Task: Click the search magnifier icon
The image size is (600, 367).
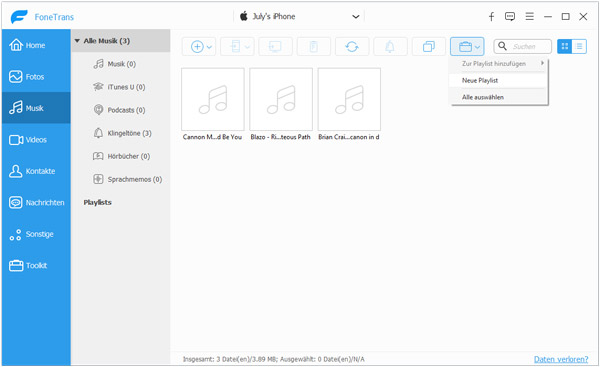Action: point(502,46)
